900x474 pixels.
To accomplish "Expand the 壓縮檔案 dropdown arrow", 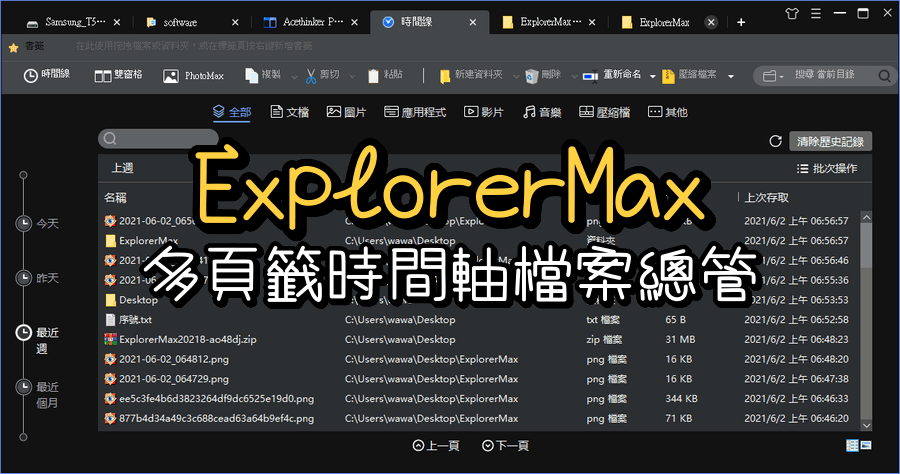I will point(731,76).
